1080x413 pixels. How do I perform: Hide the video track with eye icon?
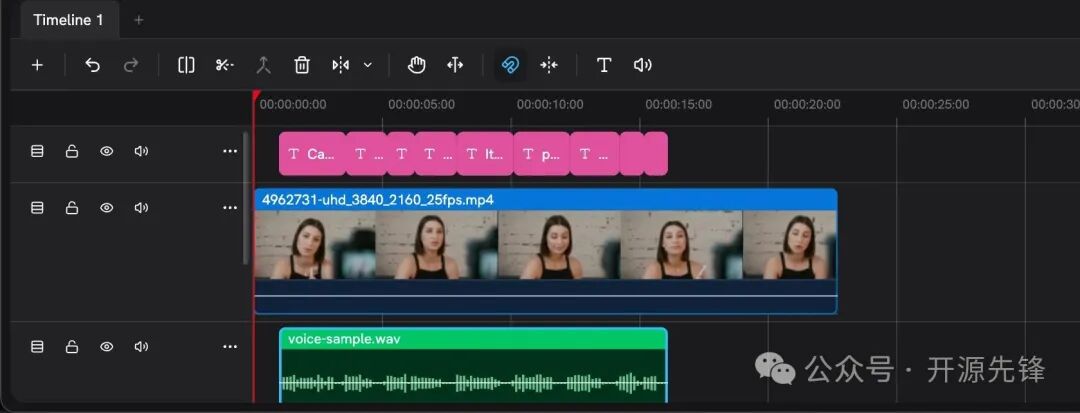106,208
